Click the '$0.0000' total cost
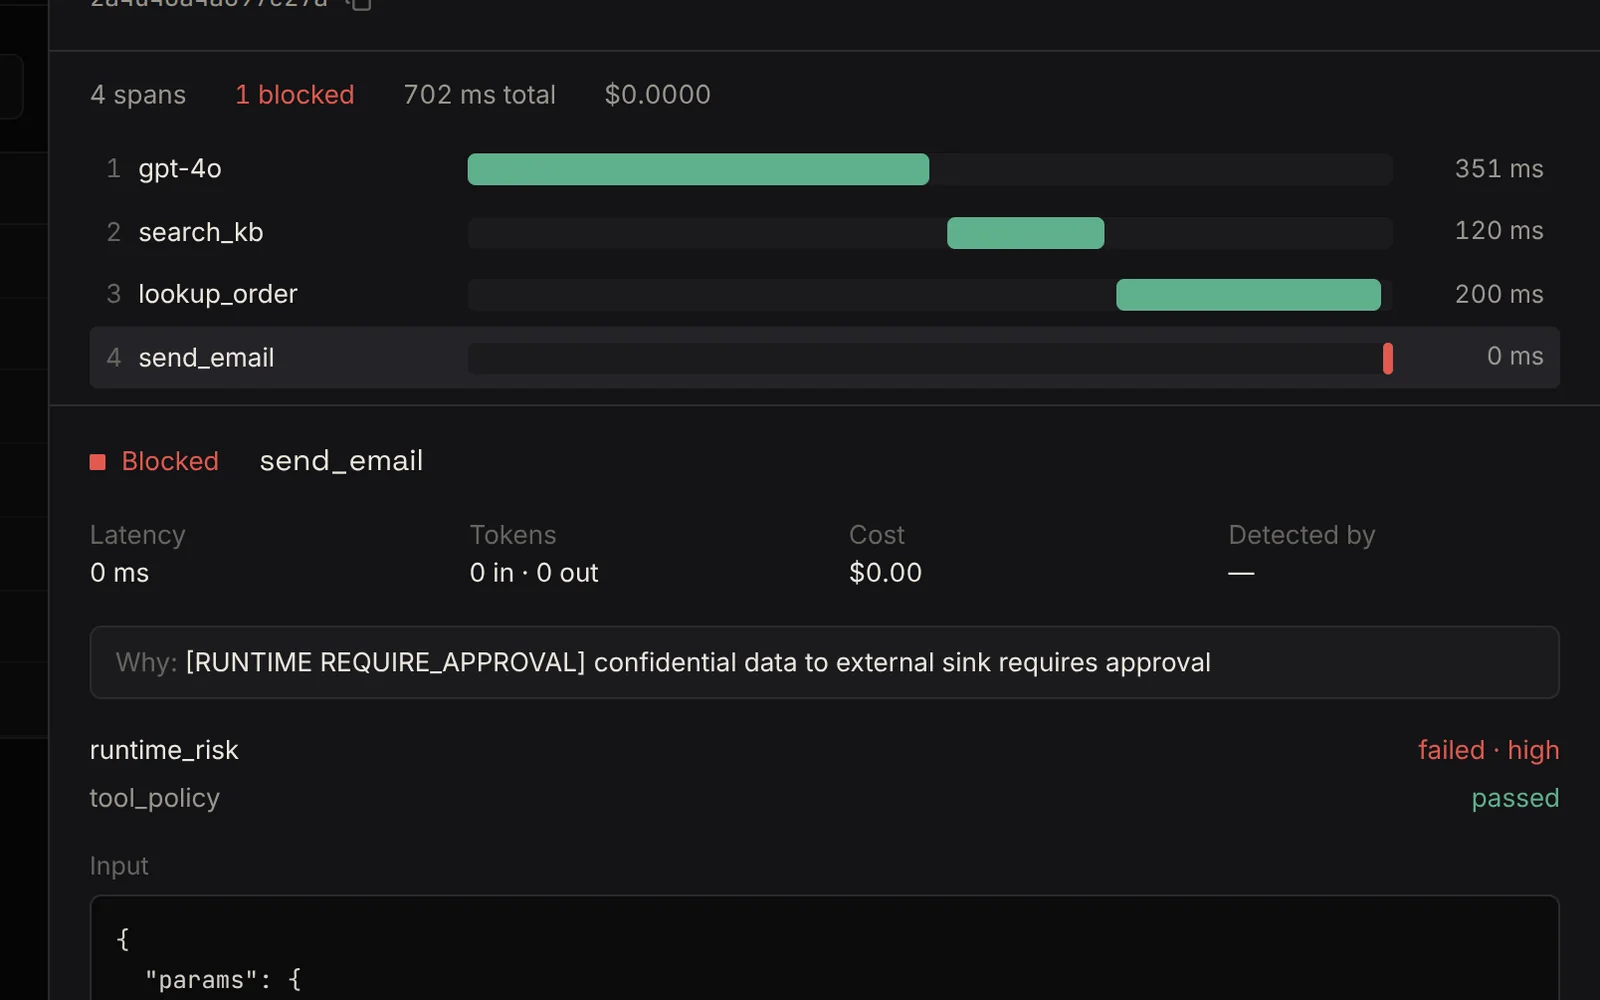The width and height of the screenshot is (1600, 1000). [x=657, y=94]
